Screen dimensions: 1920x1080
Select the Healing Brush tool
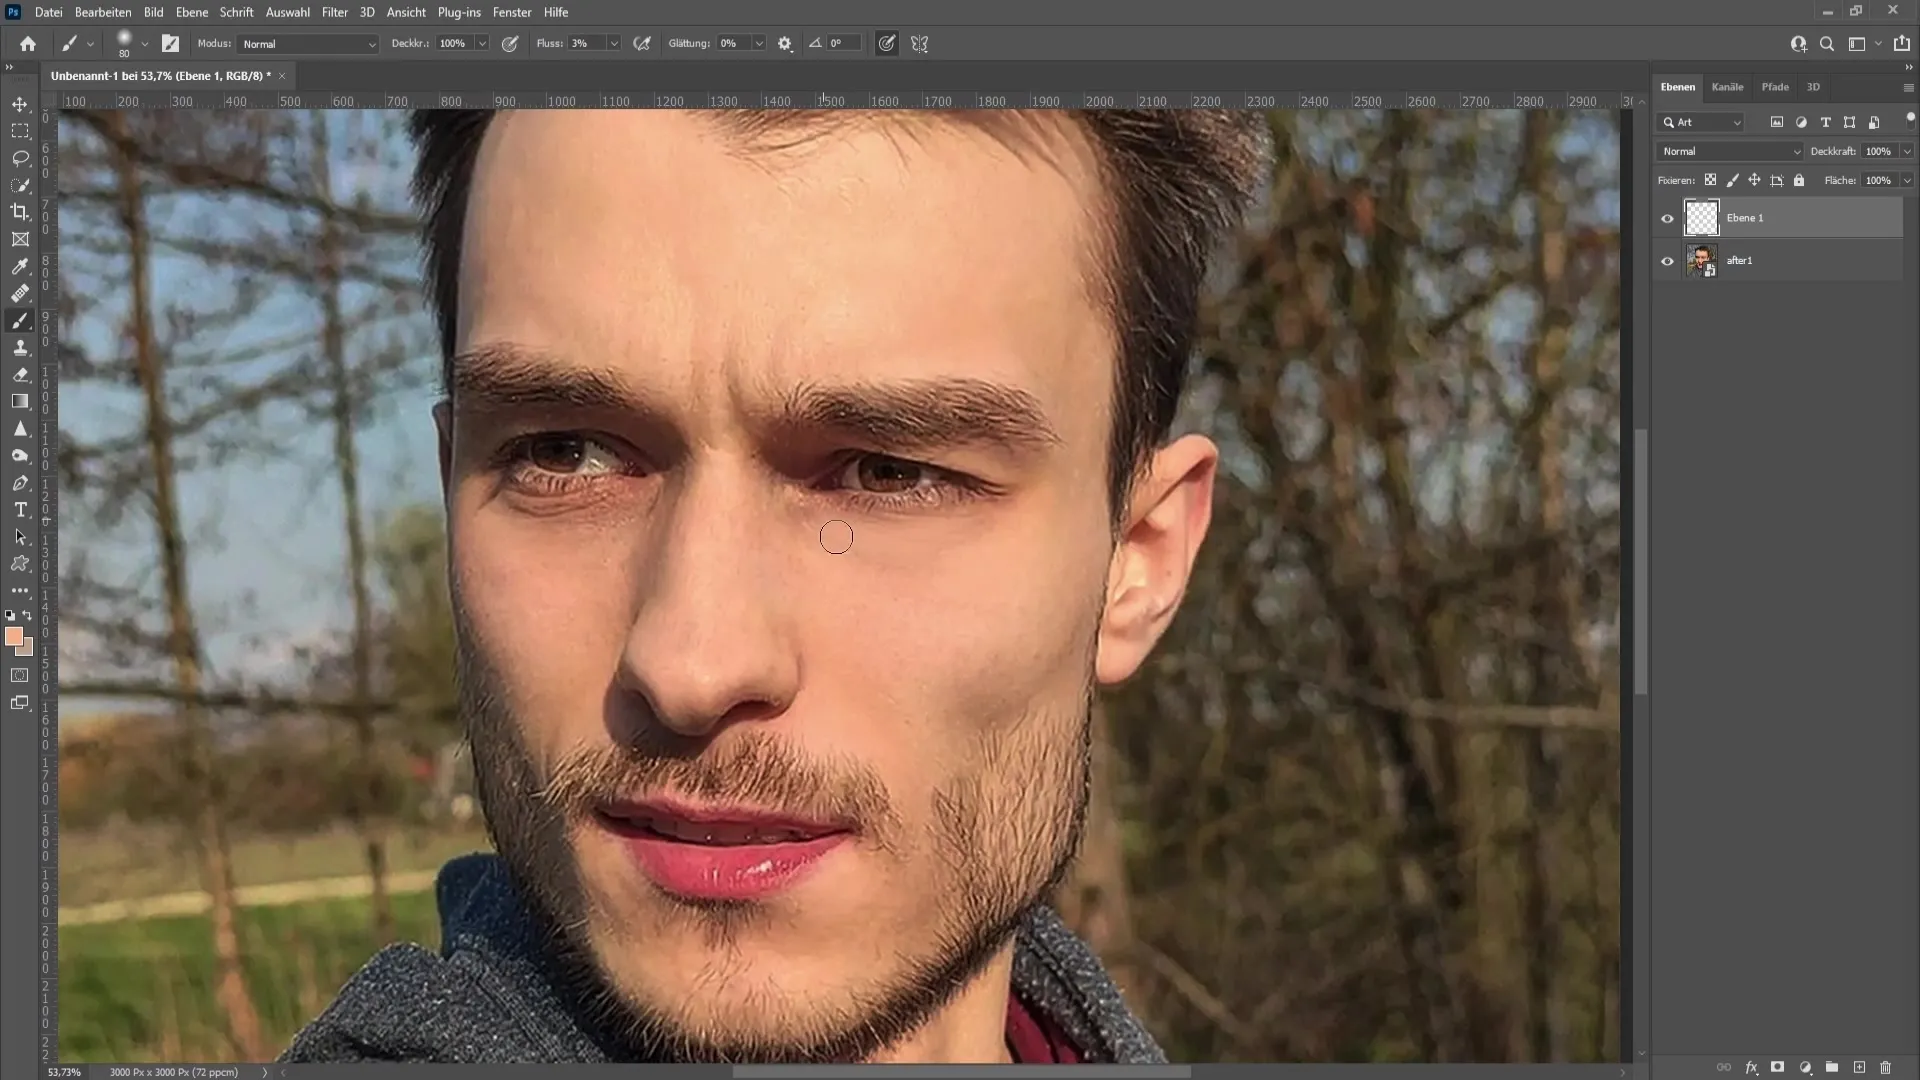tap(20, 293)
